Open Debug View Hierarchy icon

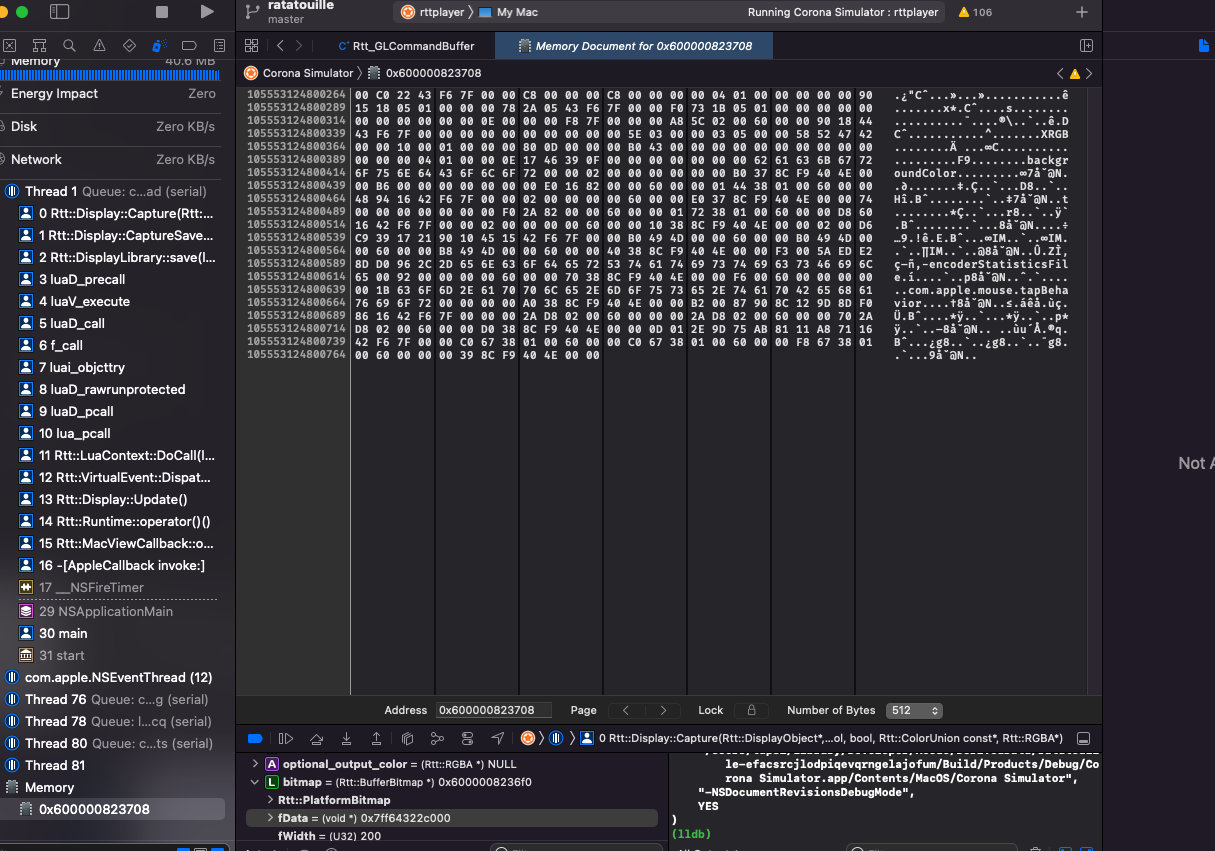pyautogui.click(x=407, y=739)
